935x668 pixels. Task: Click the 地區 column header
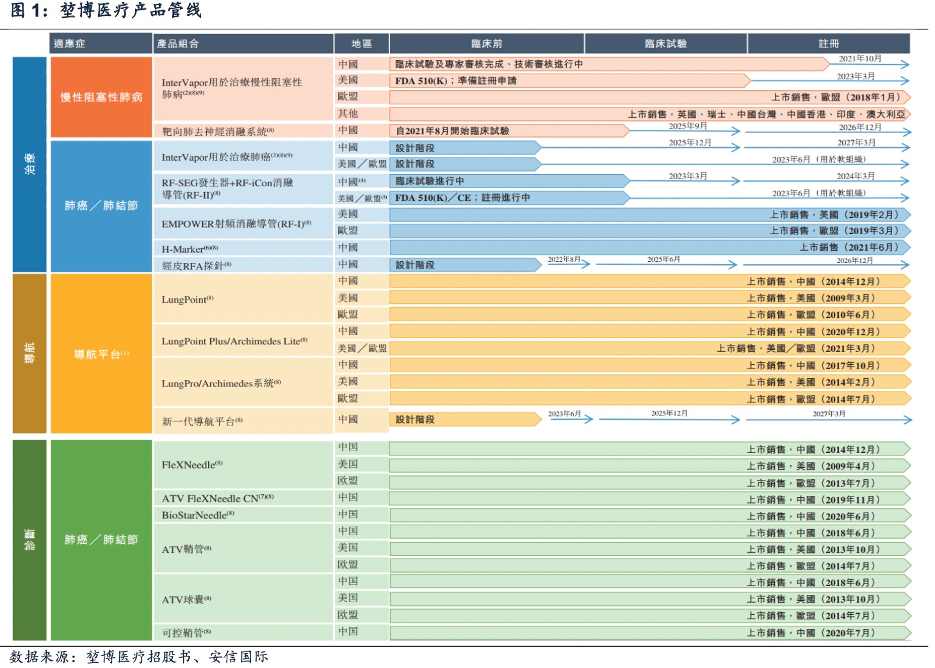(x=362, y=44)
